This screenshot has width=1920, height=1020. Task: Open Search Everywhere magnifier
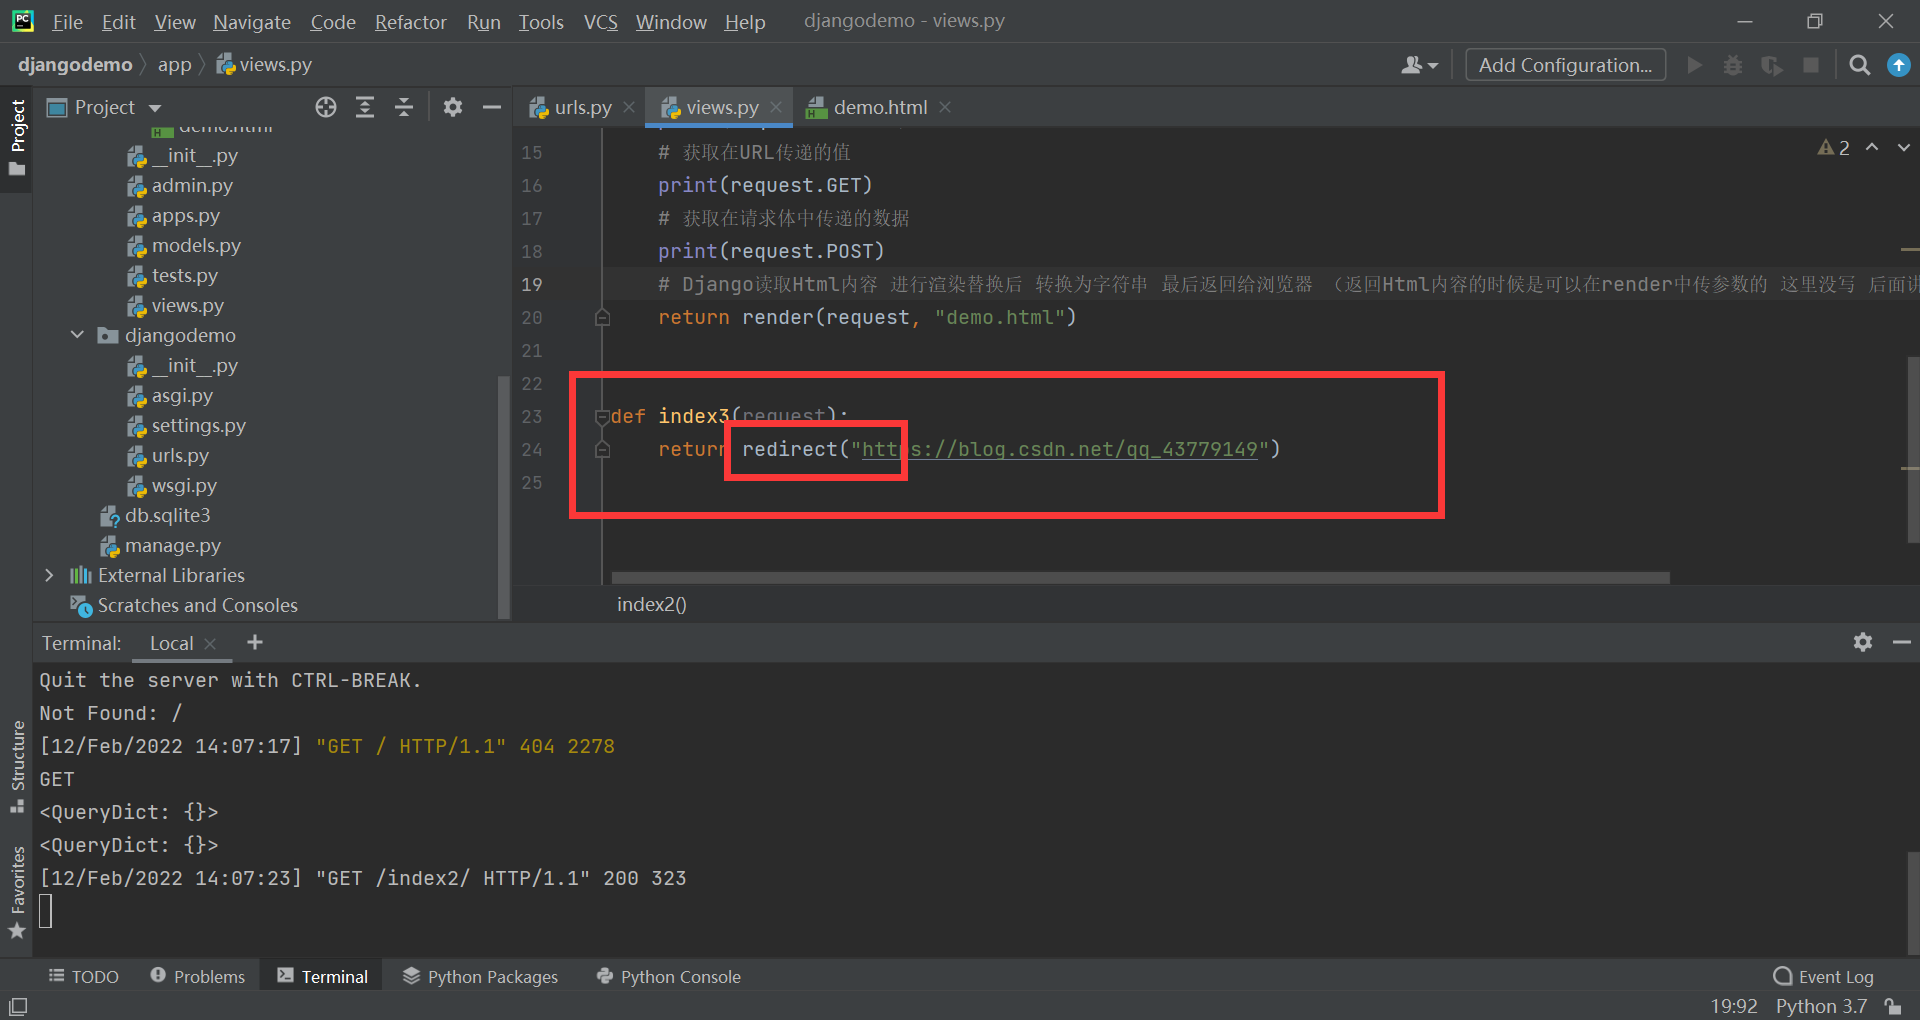point(1859,65)
